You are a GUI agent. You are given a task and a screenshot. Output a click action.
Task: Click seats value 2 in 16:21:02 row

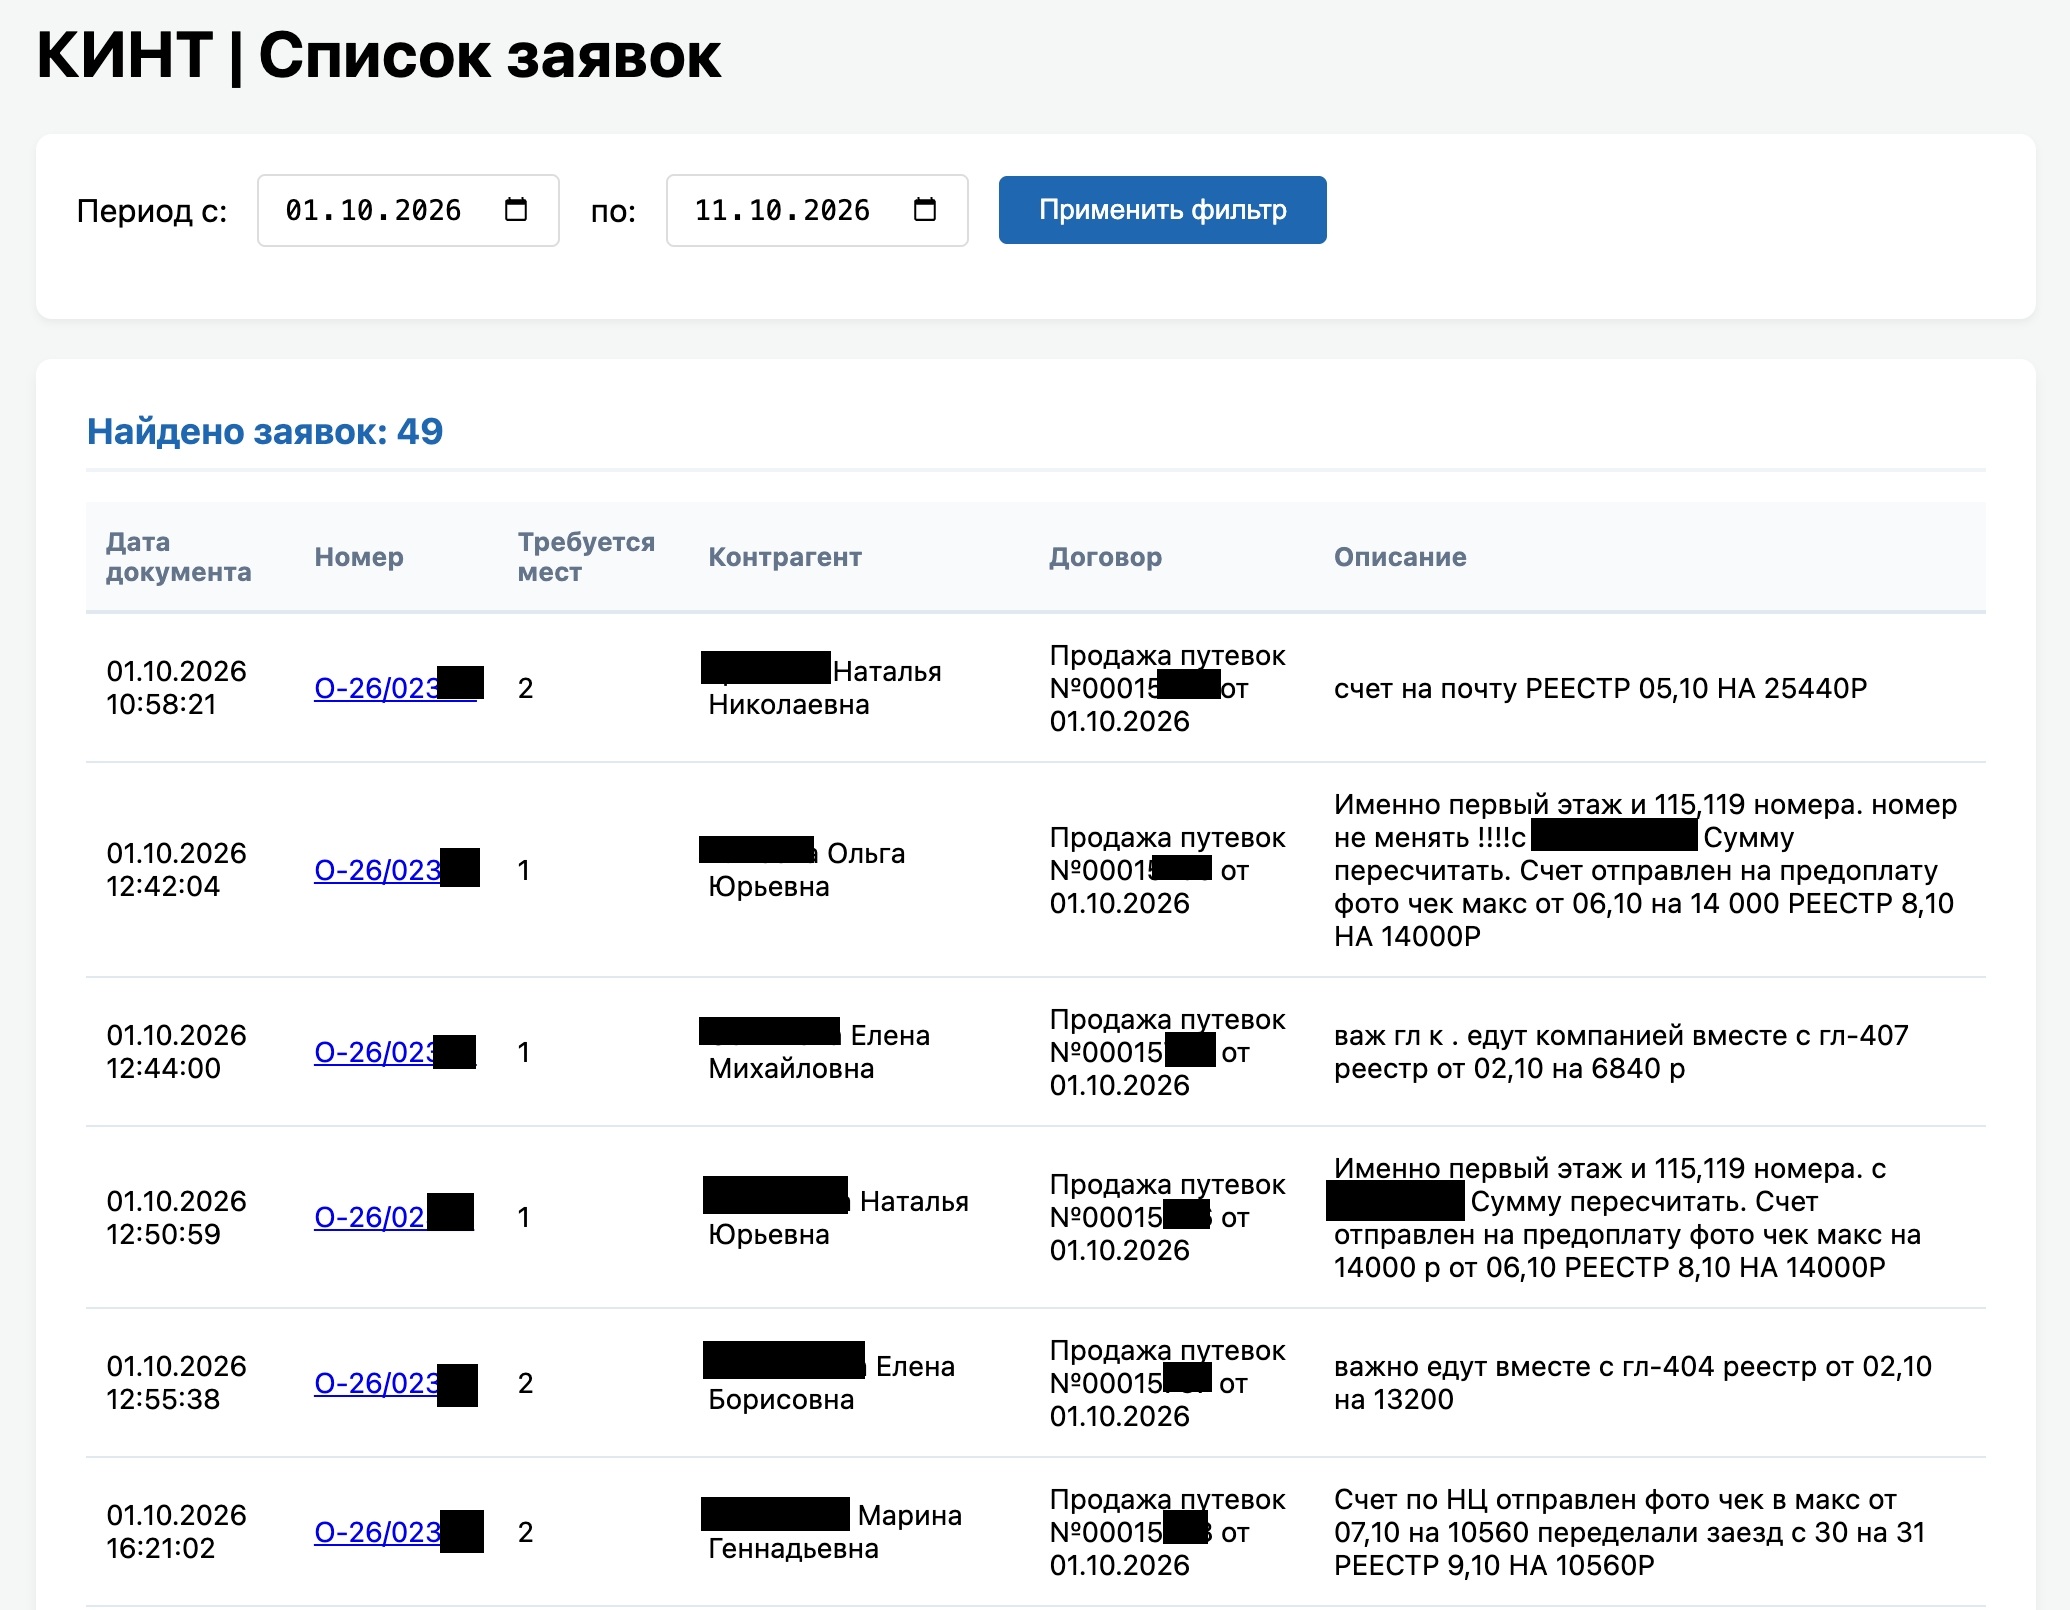(525, 1532)
